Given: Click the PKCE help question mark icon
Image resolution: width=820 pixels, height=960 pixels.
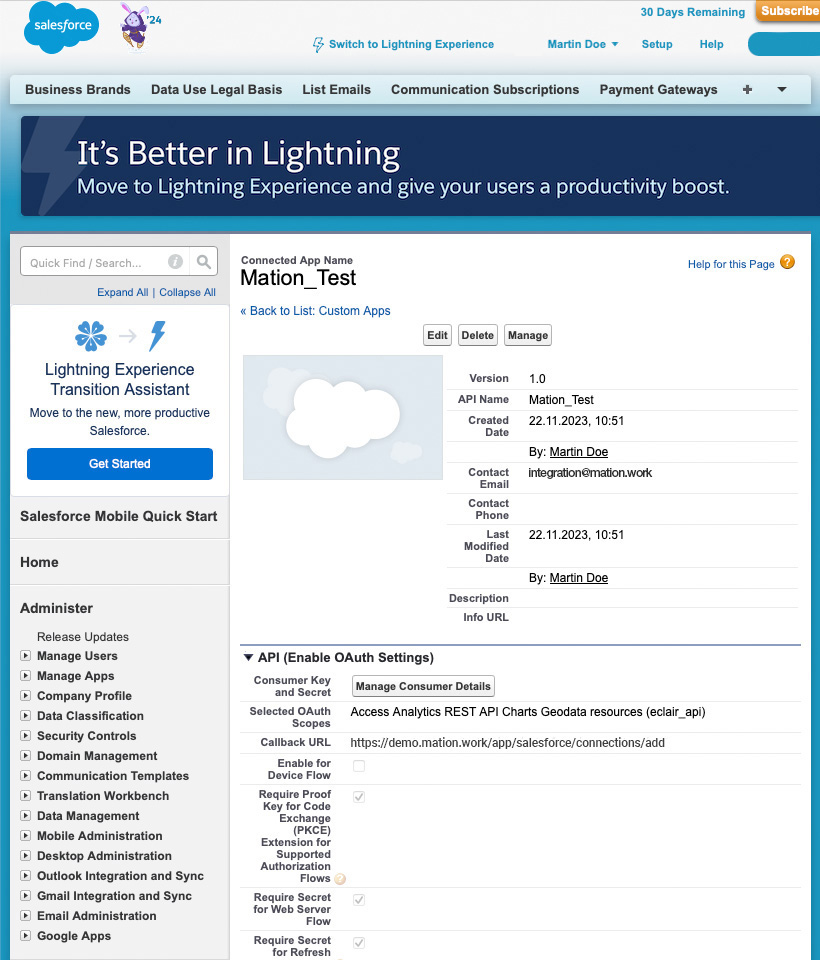Looking at the screenshot, I should (340, 879).
